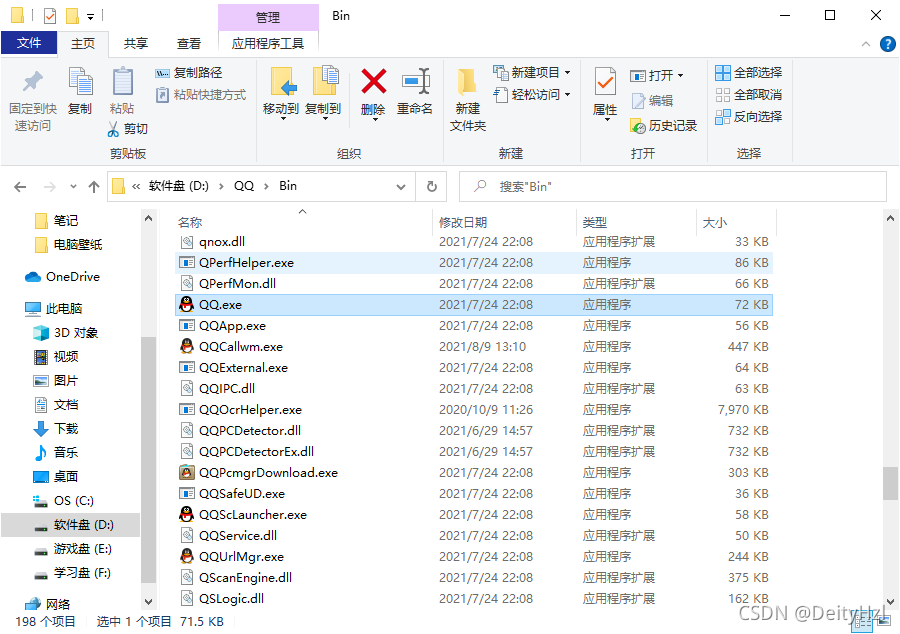
Task: Click the Pin to Quick access icon
Action: coord(33,81)
